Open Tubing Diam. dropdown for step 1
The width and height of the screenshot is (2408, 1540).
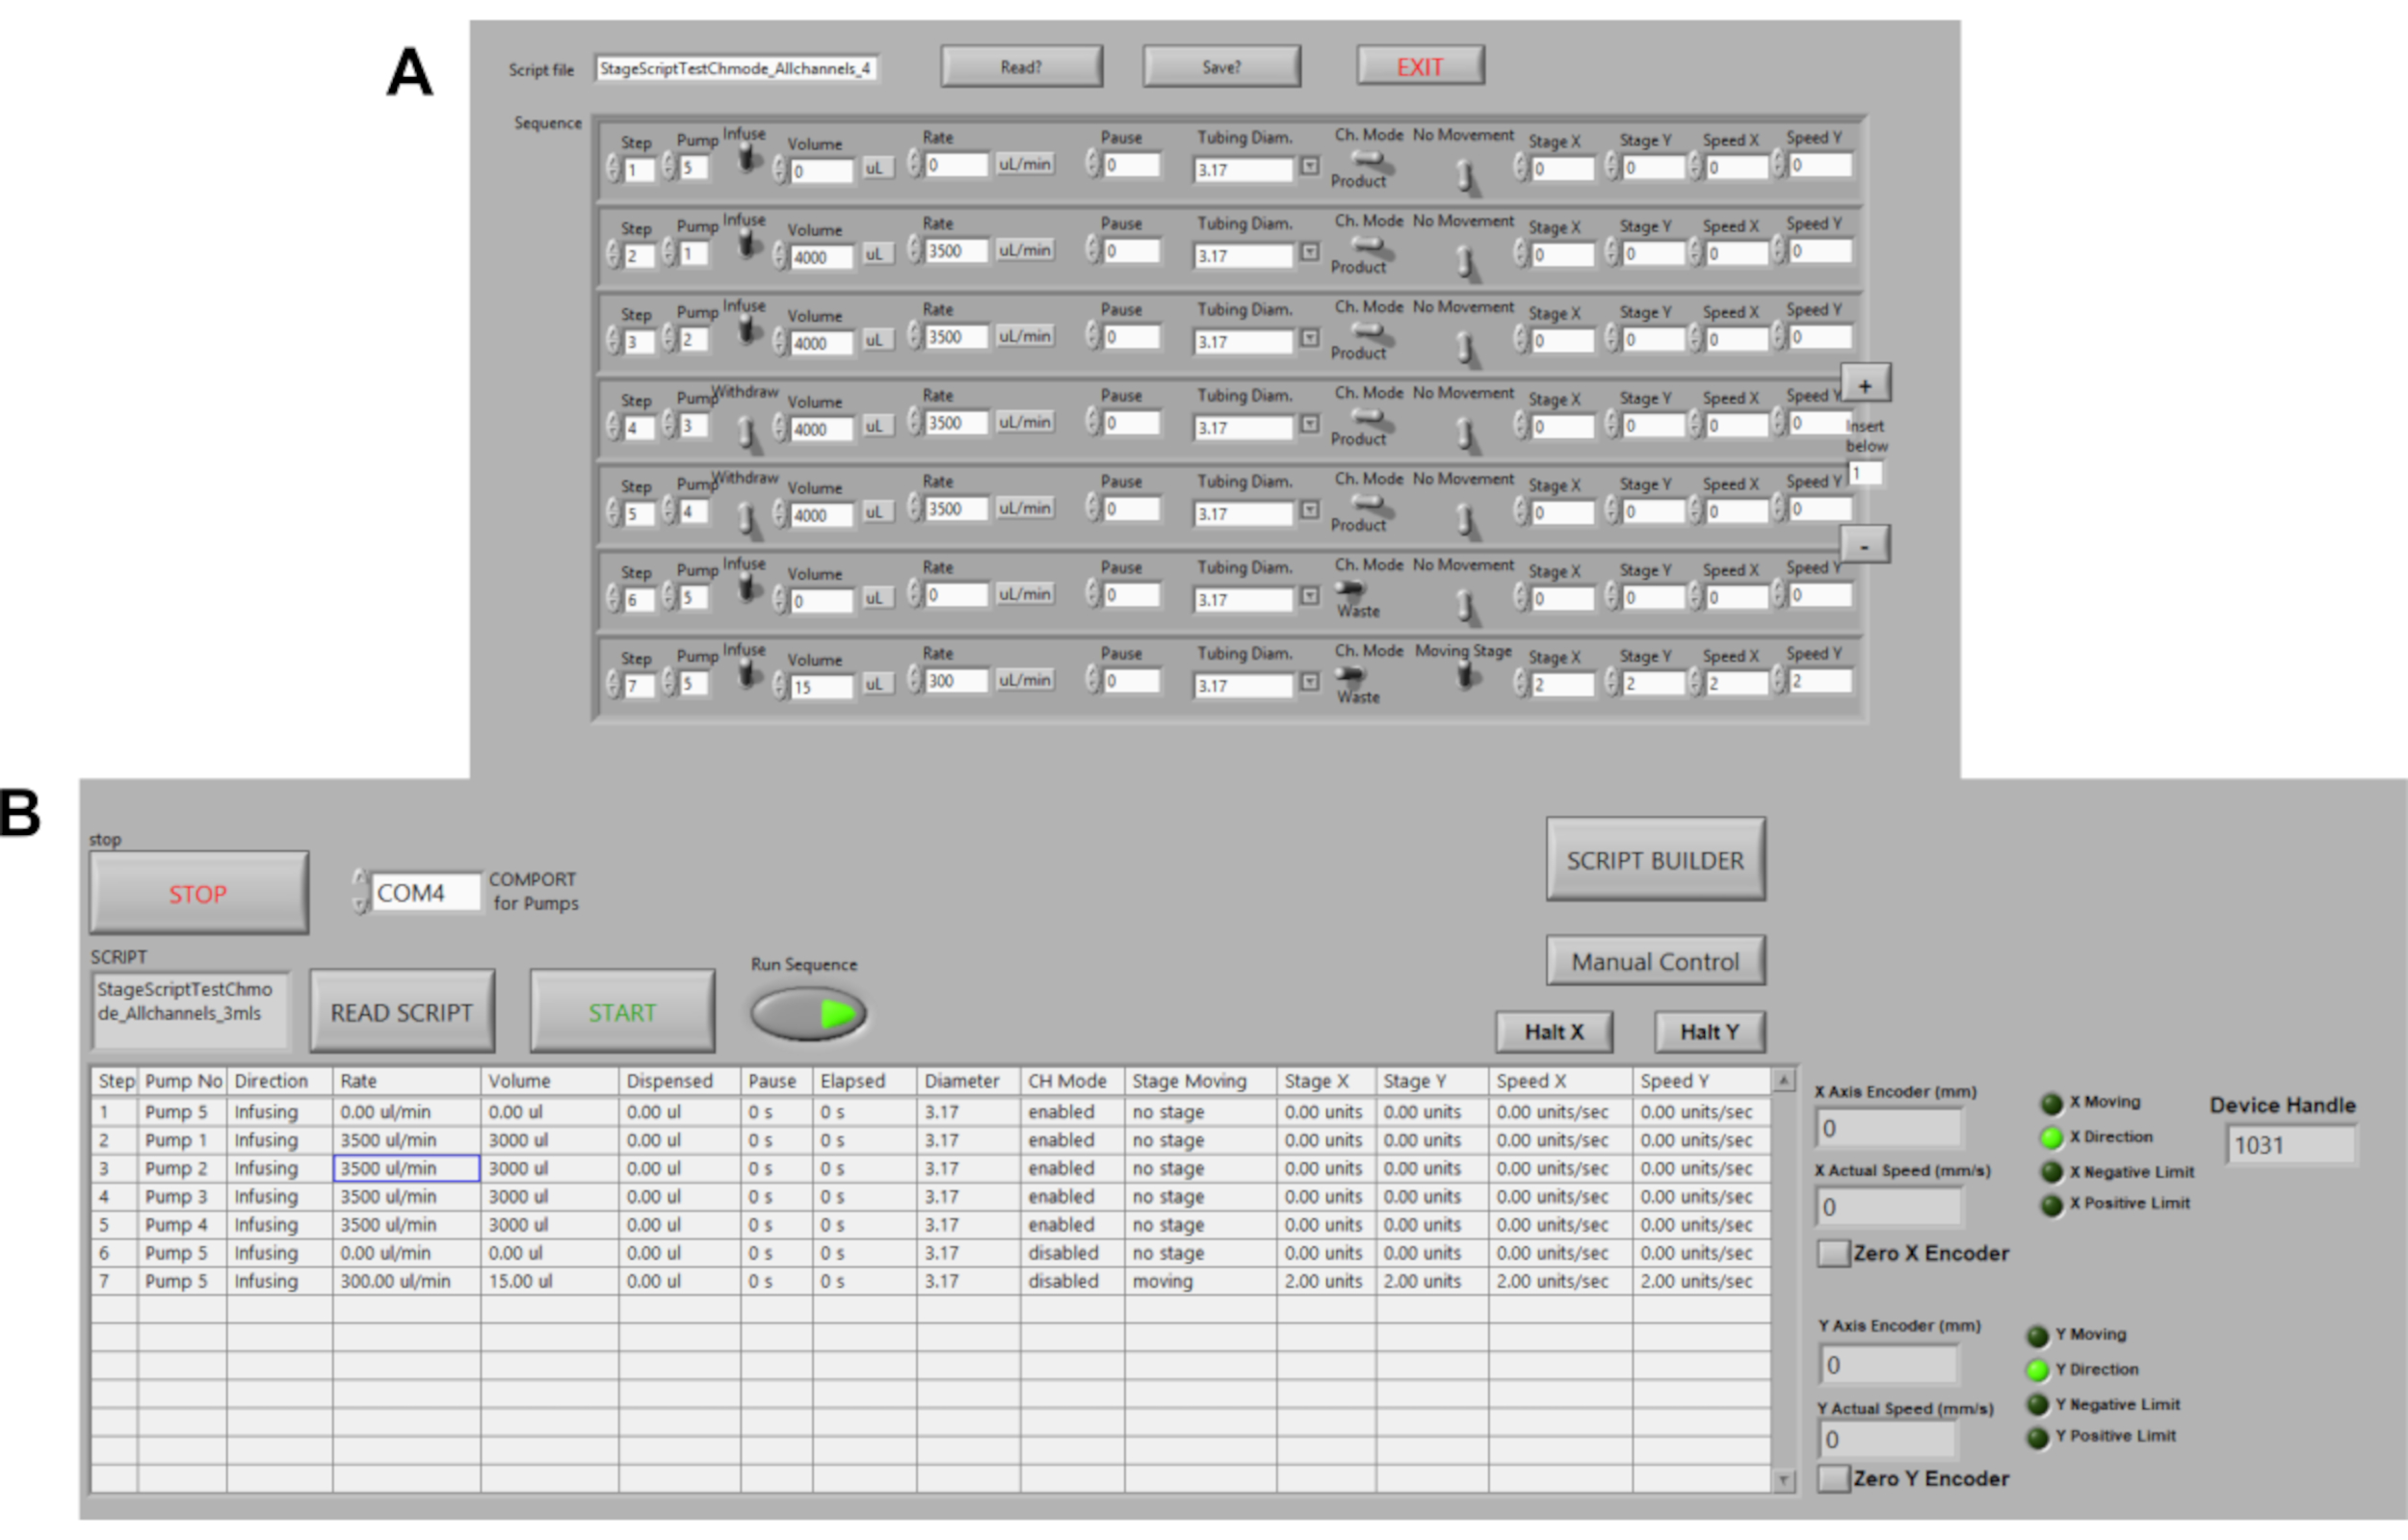click(x=1310, y=167)
